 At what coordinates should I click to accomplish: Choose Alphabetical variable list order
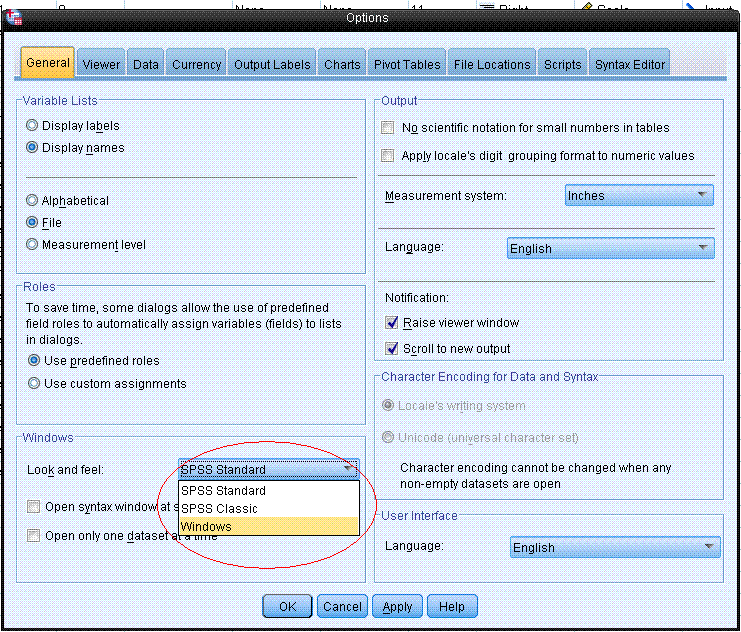coord(33,201)
